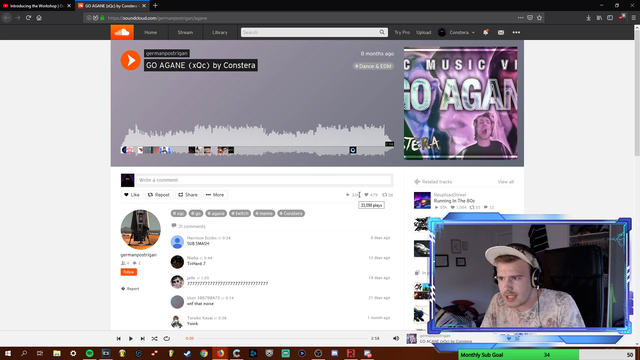Open the Firefox hamburger menu

[633, 18]
